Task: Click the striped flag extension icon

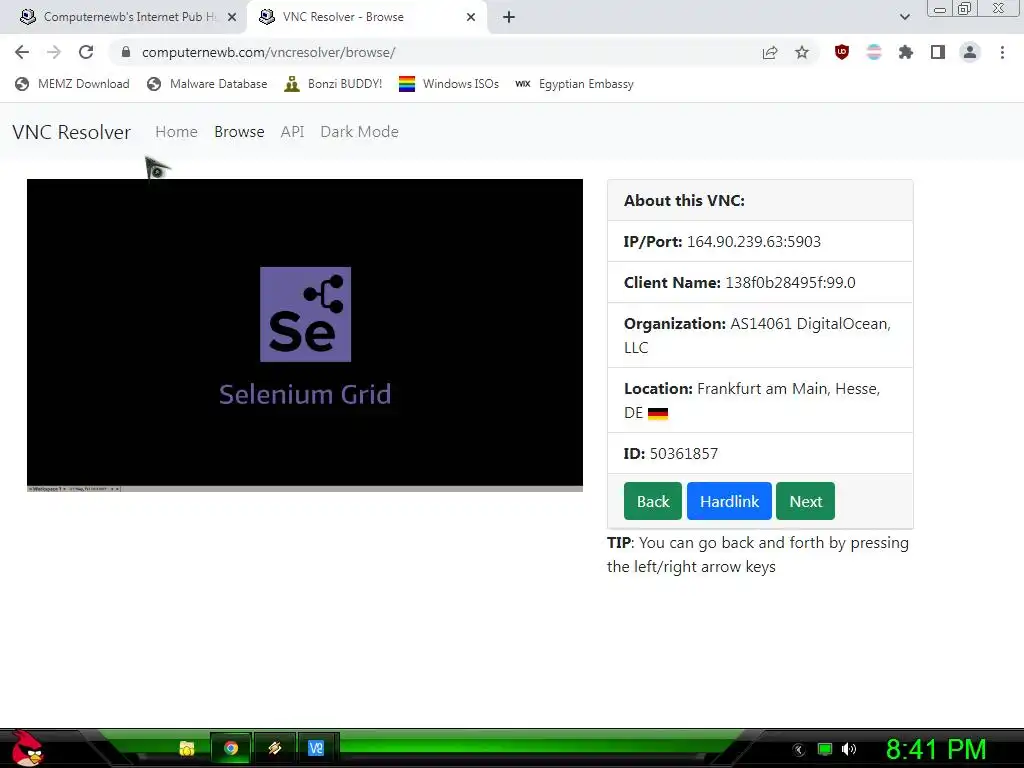Action: click(874, 52)
